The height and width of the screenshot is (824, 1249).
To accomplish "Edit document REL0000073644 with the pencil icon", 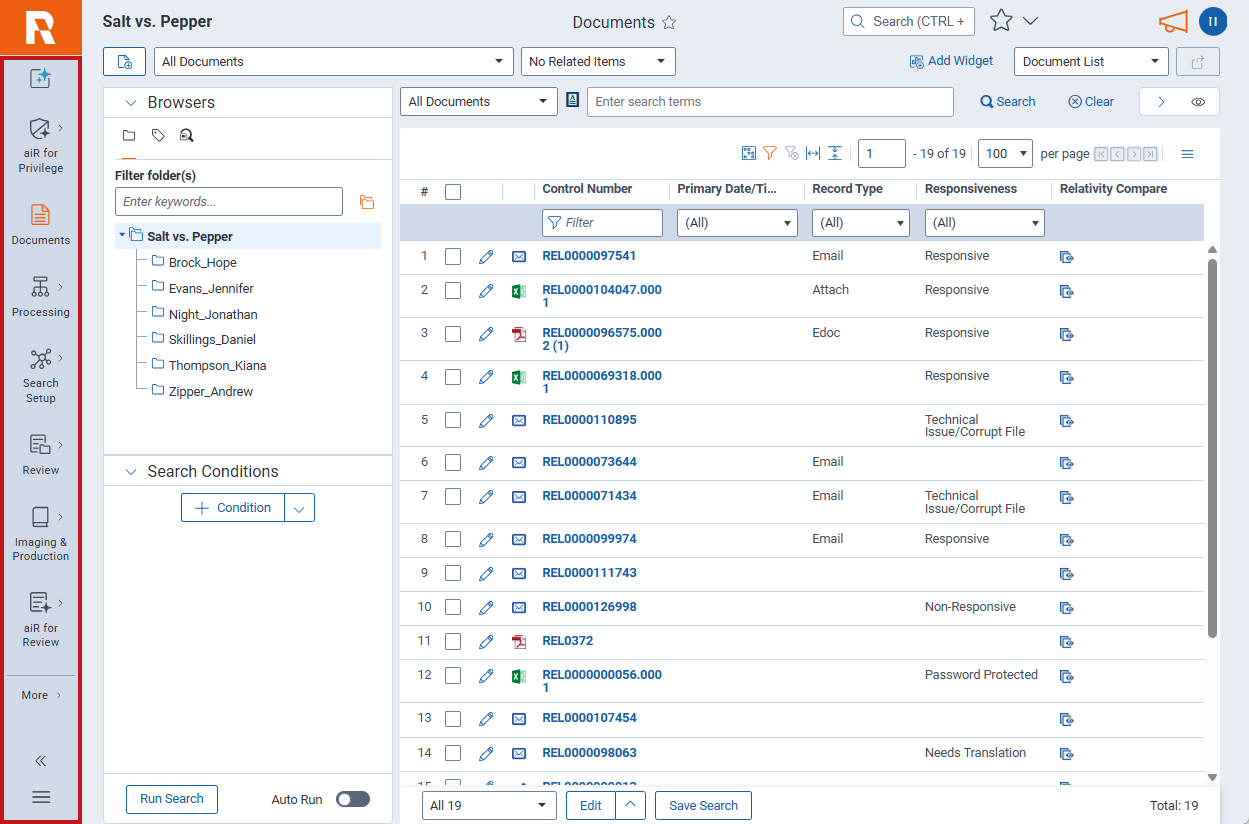I will click(486, 463).
